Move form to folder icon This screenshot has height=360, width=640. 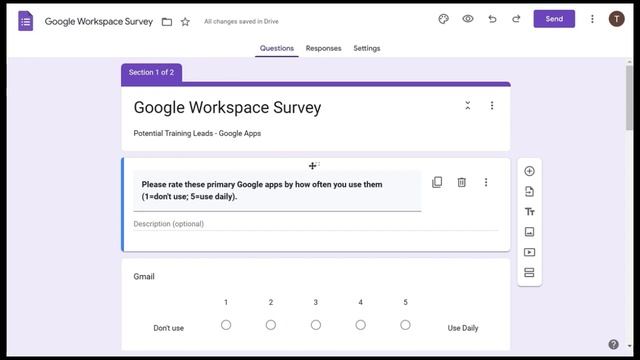coord(167,22)
